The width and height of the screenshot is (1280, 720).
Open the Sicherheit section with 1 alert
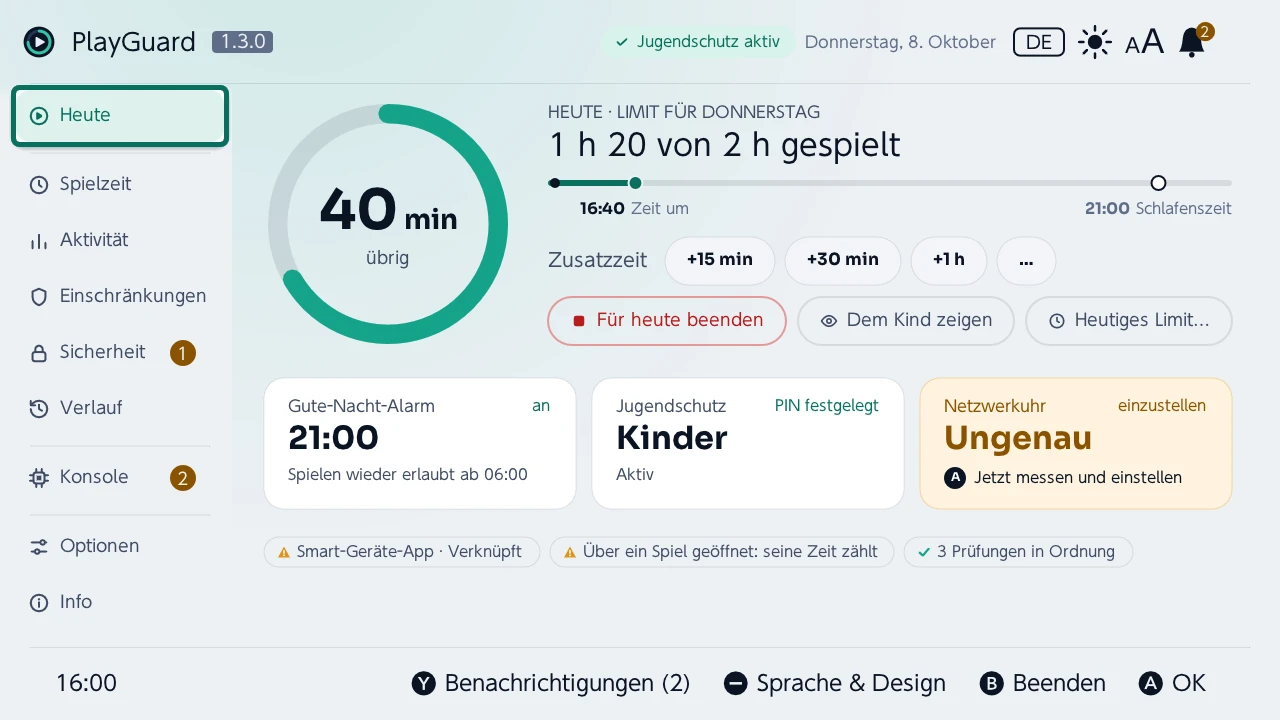120,352
